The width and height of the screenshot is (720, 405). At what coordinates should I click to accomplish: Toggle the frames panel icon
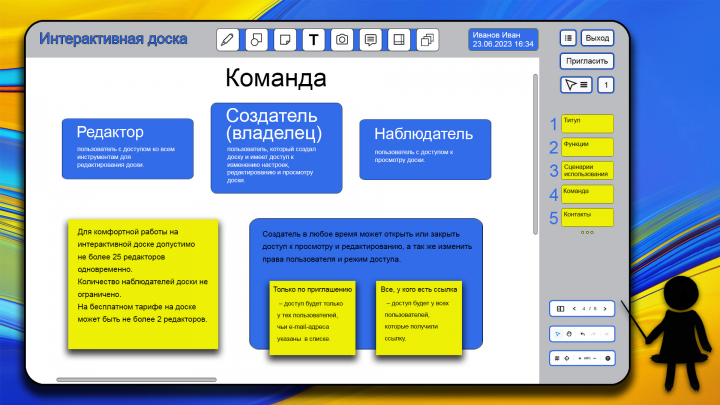(x=560, y=309)
